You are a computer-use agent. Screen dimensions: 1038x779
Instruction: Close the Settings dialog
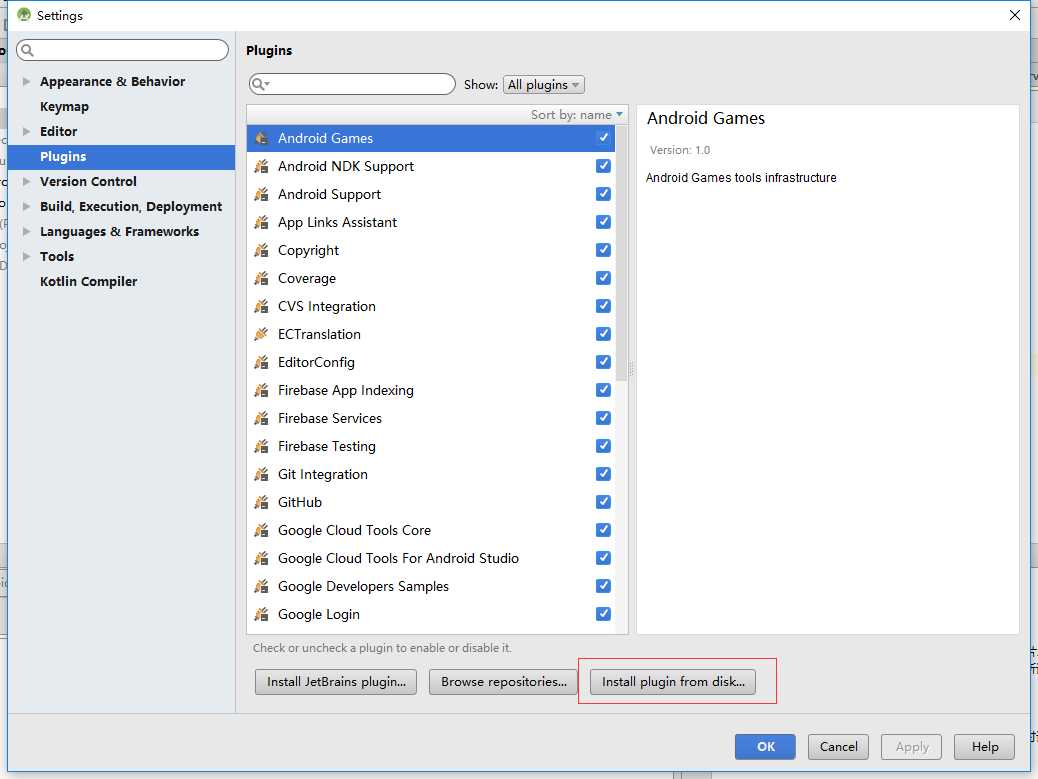1014,15
